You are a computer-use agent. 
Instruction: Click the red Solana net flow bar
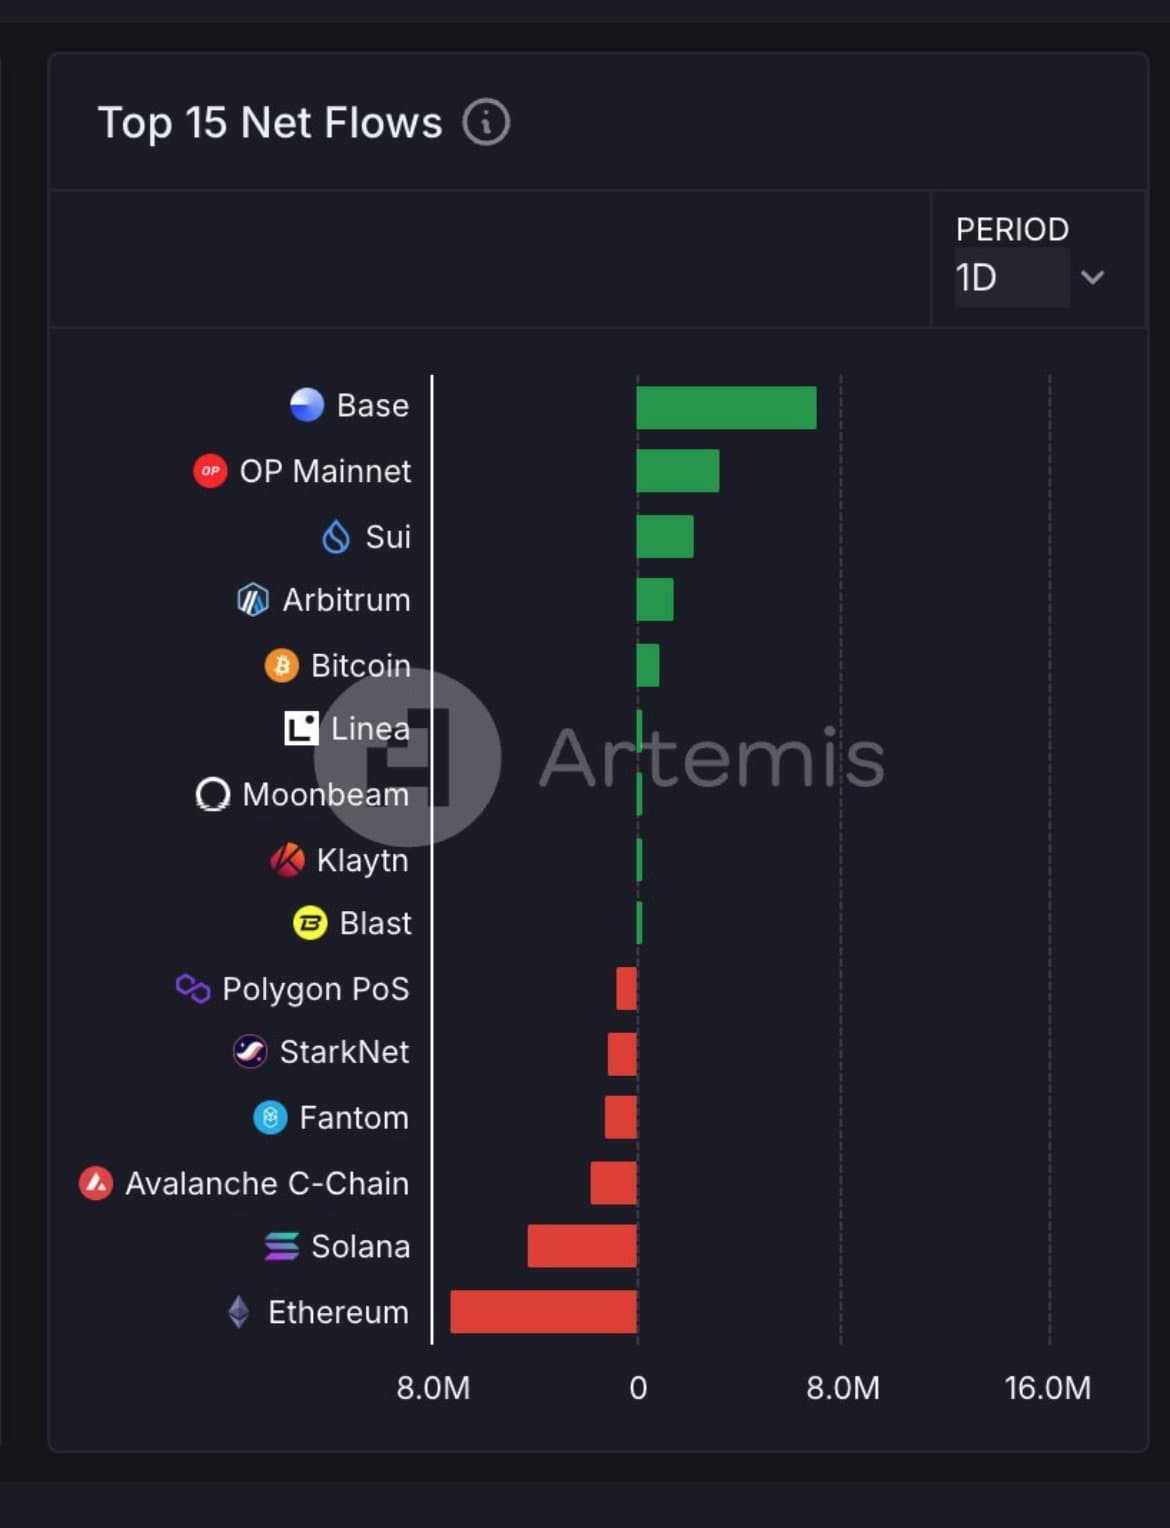tap(582, 1246)
